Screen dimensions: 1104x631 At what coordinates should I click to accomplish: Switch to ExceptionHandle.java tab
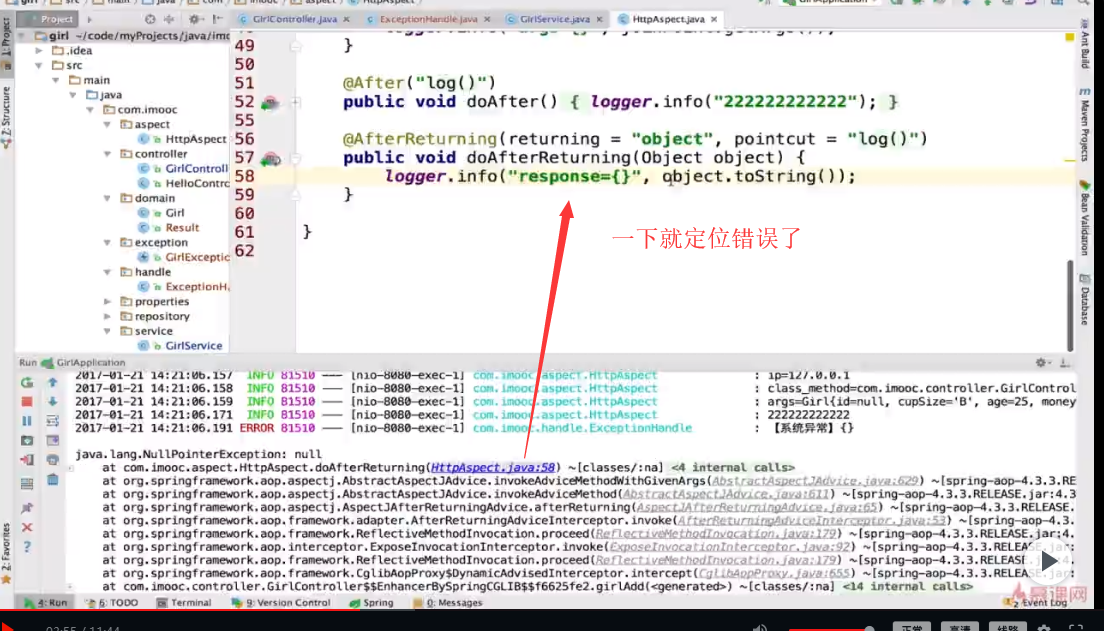coord(428,19)
